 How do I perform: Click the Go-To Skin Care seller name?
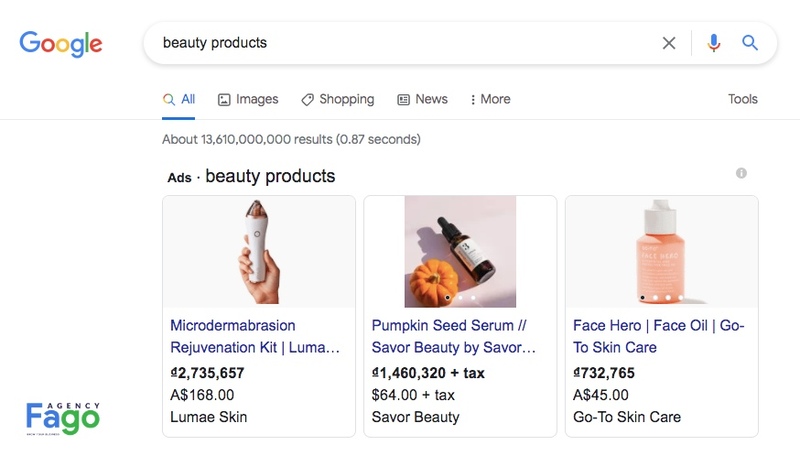[x=627, y=417]
